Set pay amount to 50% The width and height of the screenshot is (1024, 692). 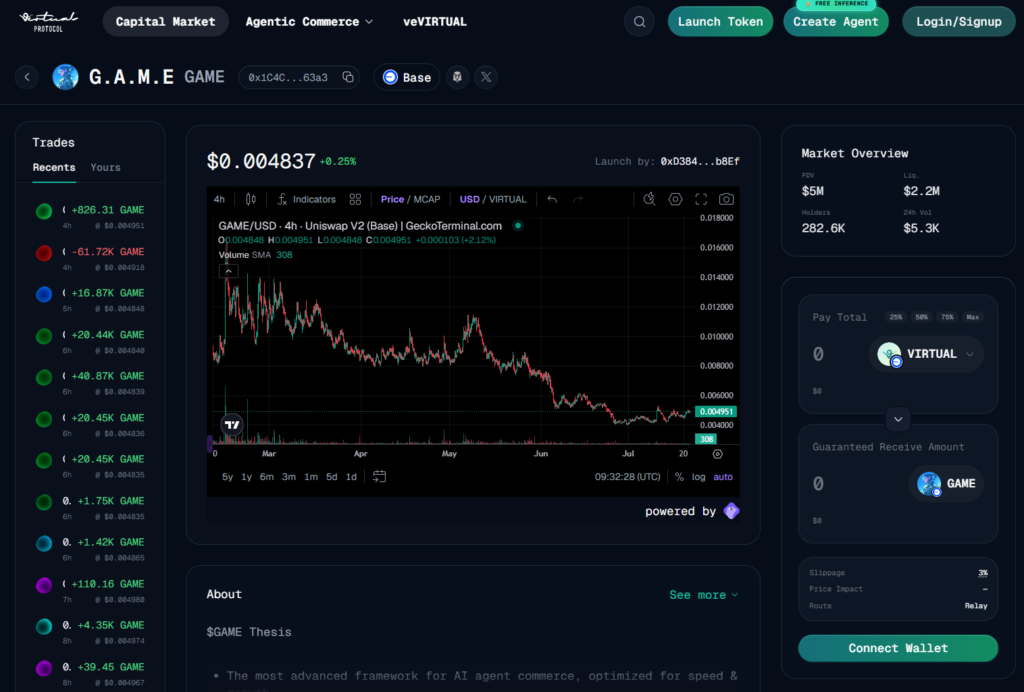921,317
